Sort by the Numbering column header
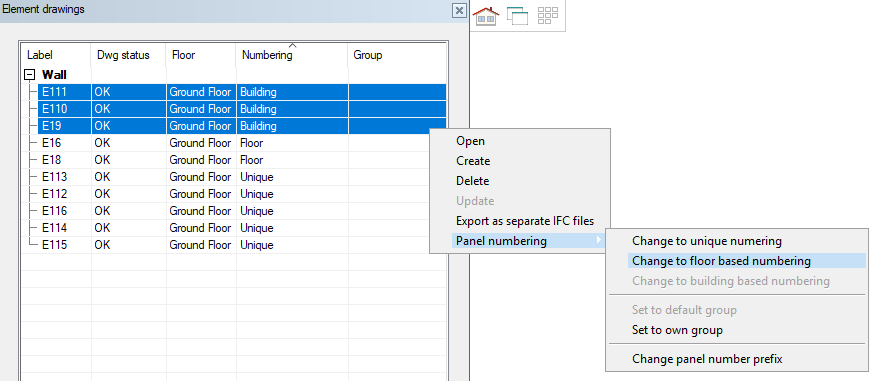 click(x=292, y=55)
